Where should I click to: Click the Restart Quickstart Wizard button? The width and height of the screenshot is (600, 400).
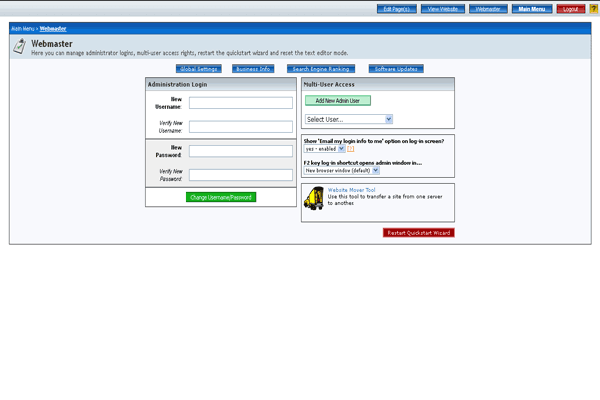click(418, 232)
